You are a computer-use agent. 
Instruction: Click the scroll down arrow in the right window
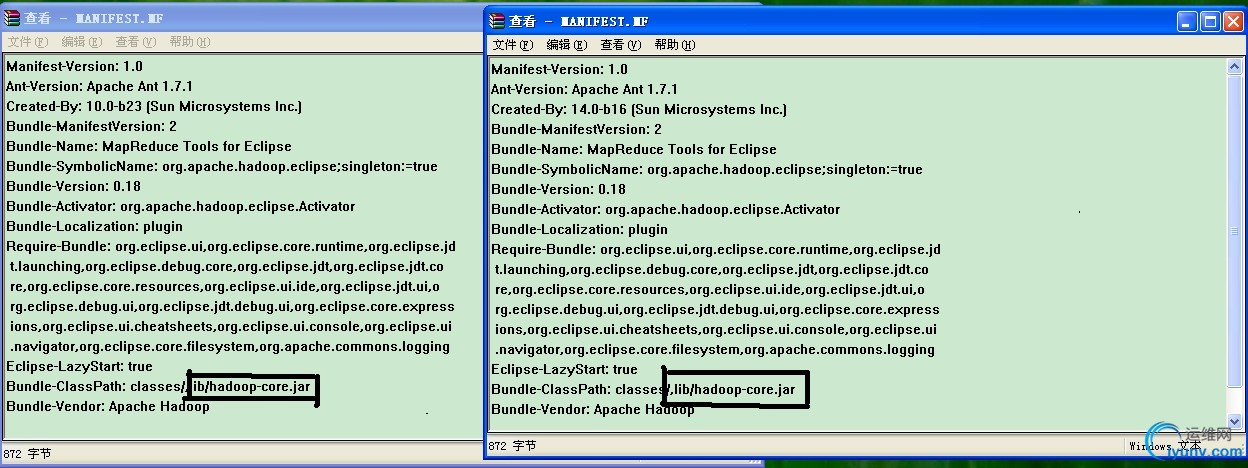point(1234,424)
